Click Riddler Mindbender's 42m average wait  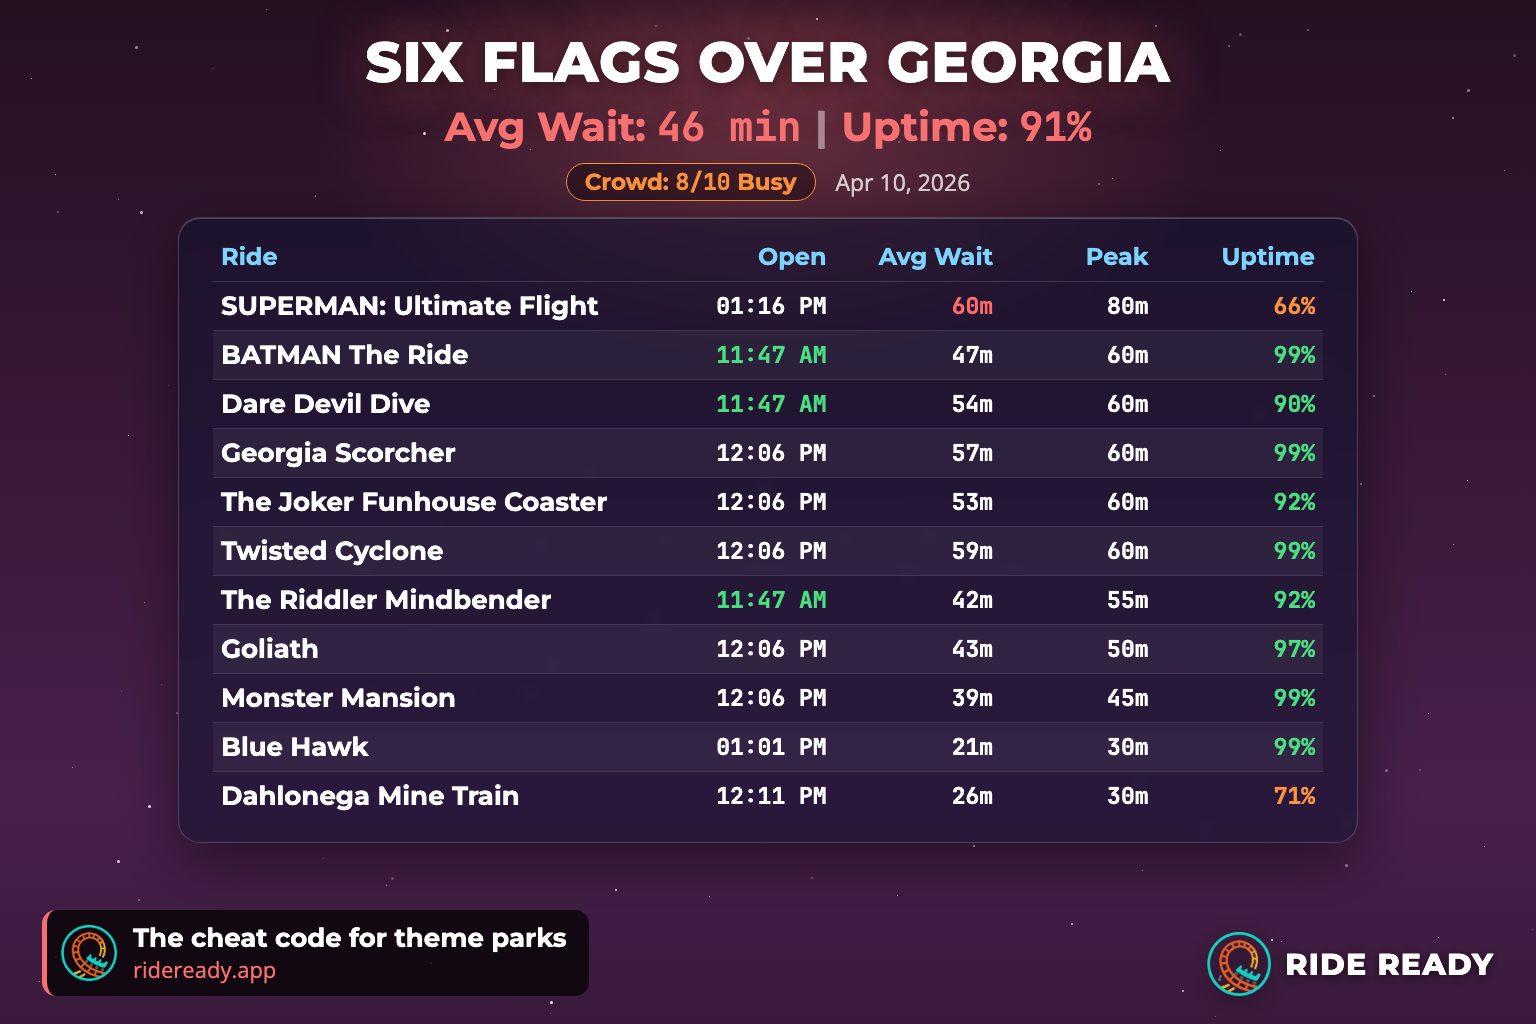coord(973,600)
